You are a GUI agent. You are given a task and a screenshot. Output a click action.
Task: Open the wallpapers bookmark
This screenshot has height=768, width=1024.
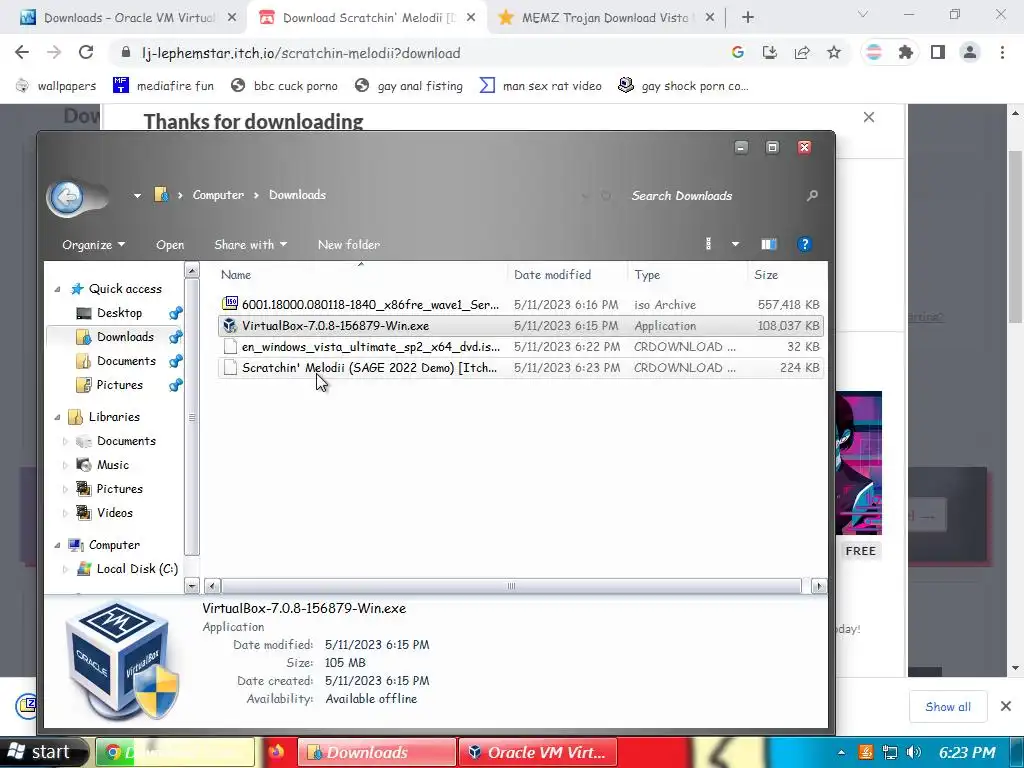click(x=56, y=86)
